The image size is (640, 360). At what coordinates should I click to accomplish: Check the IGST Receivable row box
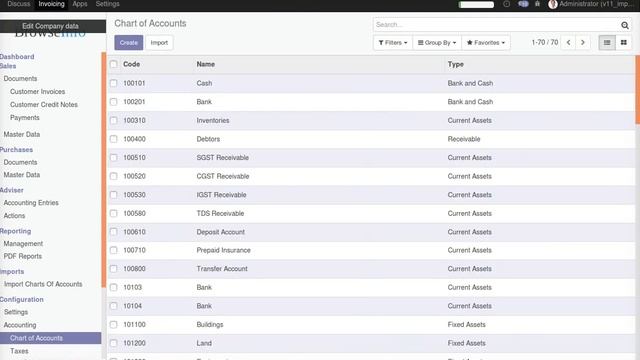tap(113, 195)
